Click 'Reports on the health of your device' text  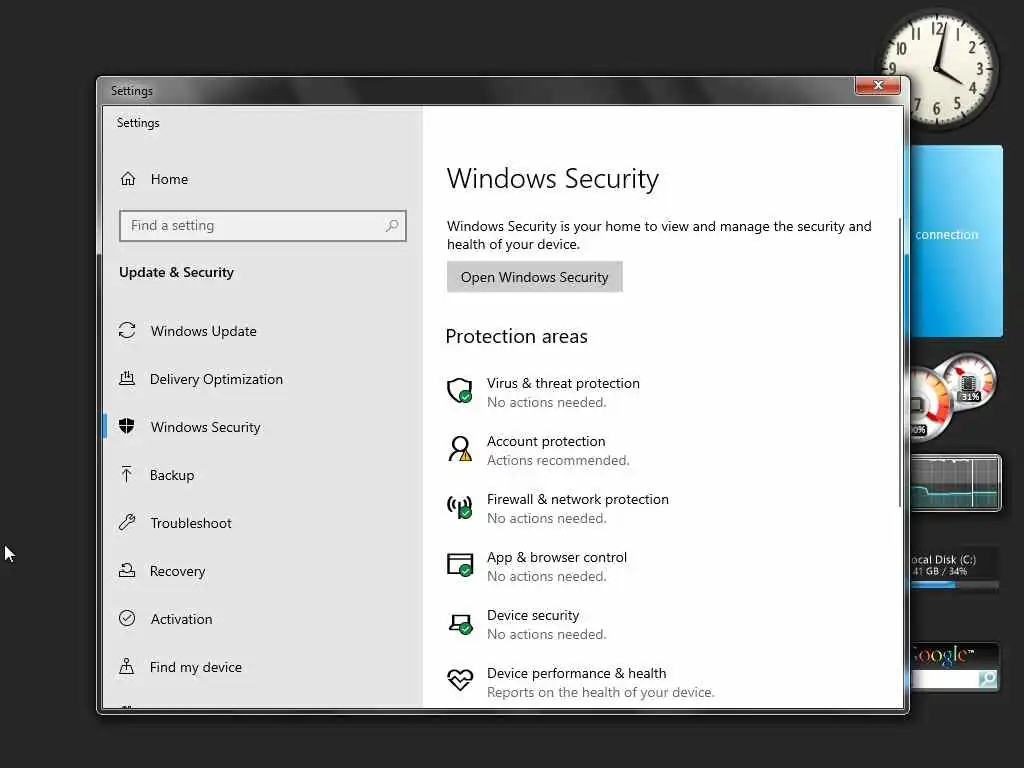click(601, 692)
